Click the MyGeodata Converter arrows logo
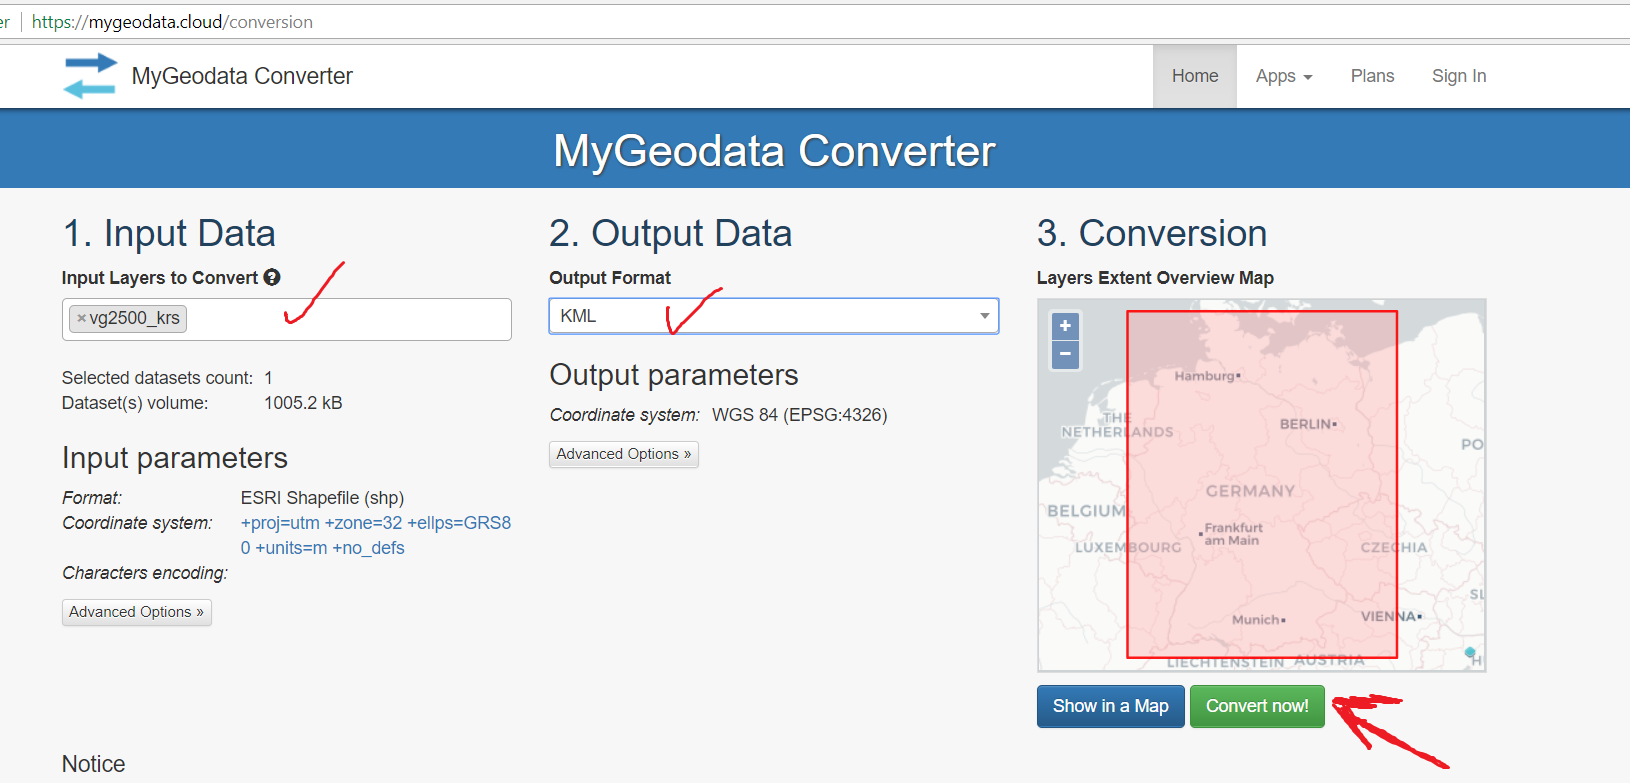 tap(90, 76)
